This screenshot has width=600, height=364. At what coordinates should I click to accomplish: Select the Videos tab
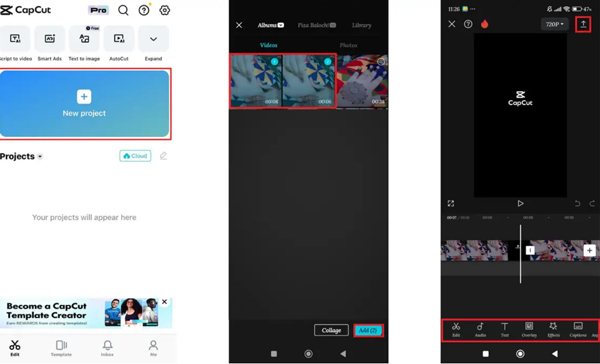(269, 45)
